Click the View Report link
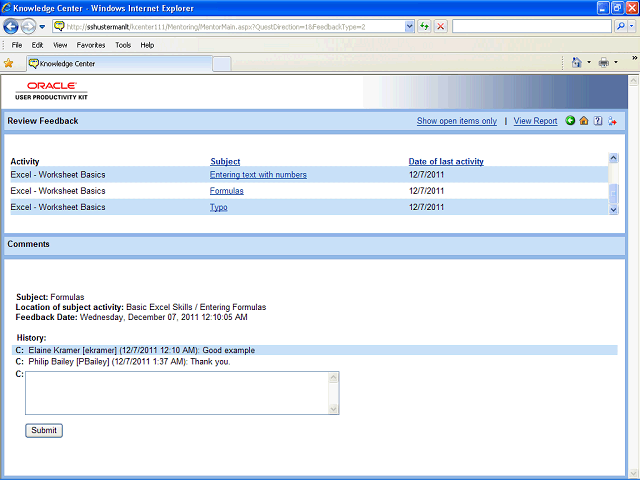 pyautogui.click(x=535, y=121)
